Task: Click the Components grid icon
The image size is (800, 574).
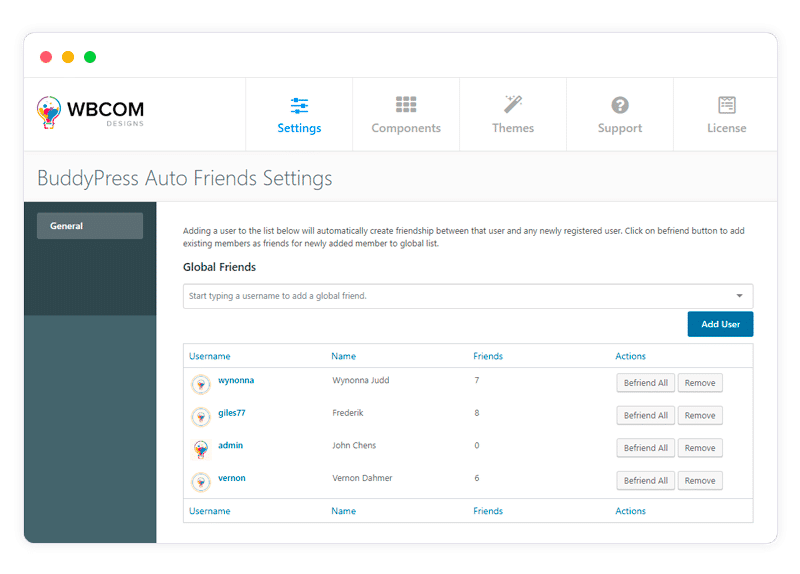Action: [406, 104]
